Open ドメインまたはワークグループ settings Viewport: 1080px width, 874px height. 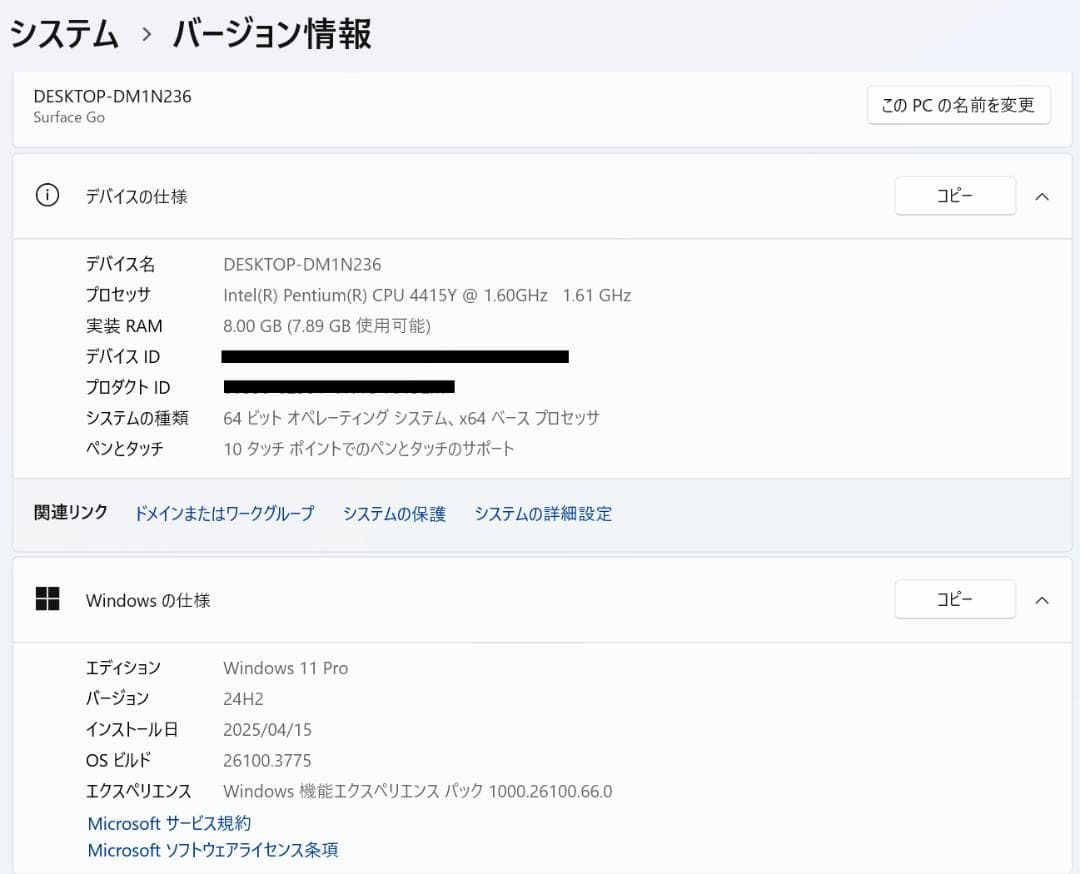click(x=223, y=513)
